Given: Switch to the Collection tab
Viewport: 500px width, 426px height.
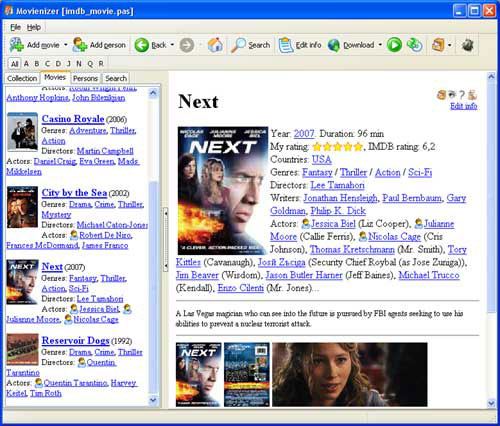Looking at the screenshot, I should coord(22,78).
